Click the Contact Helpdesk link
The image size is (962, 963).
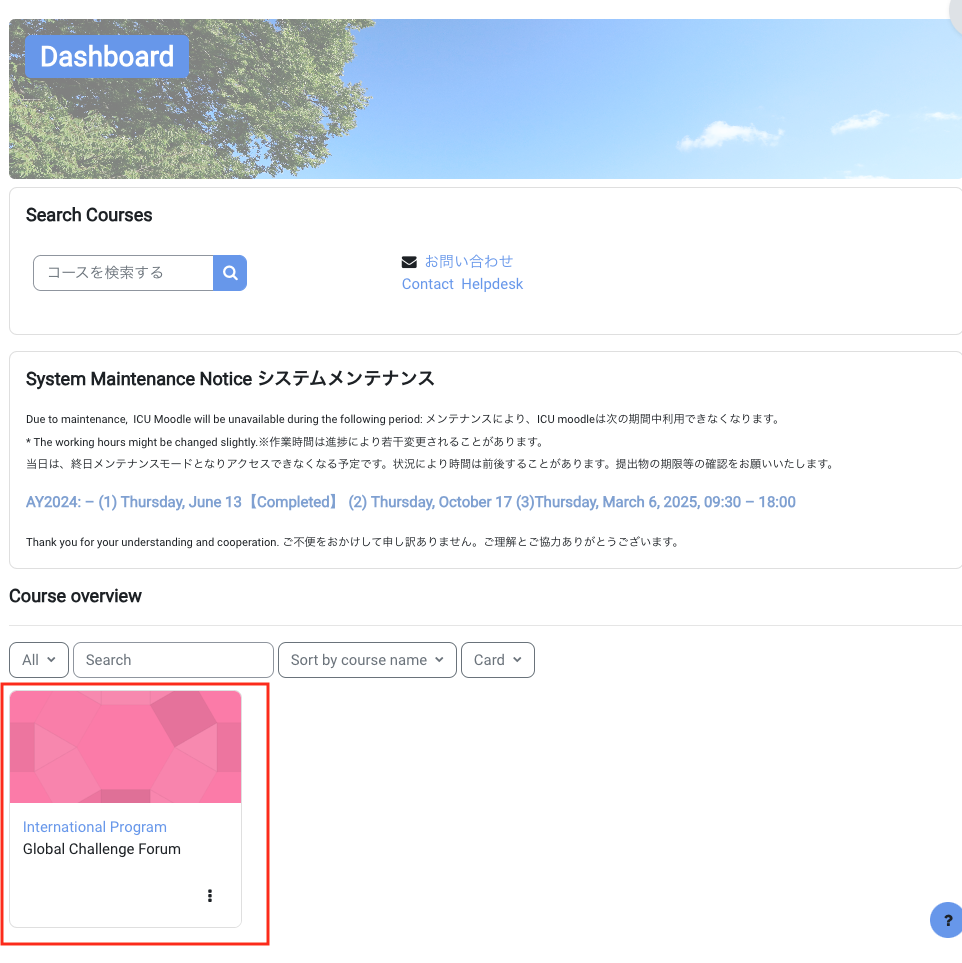pyautogui.click(x=462, y=284)
